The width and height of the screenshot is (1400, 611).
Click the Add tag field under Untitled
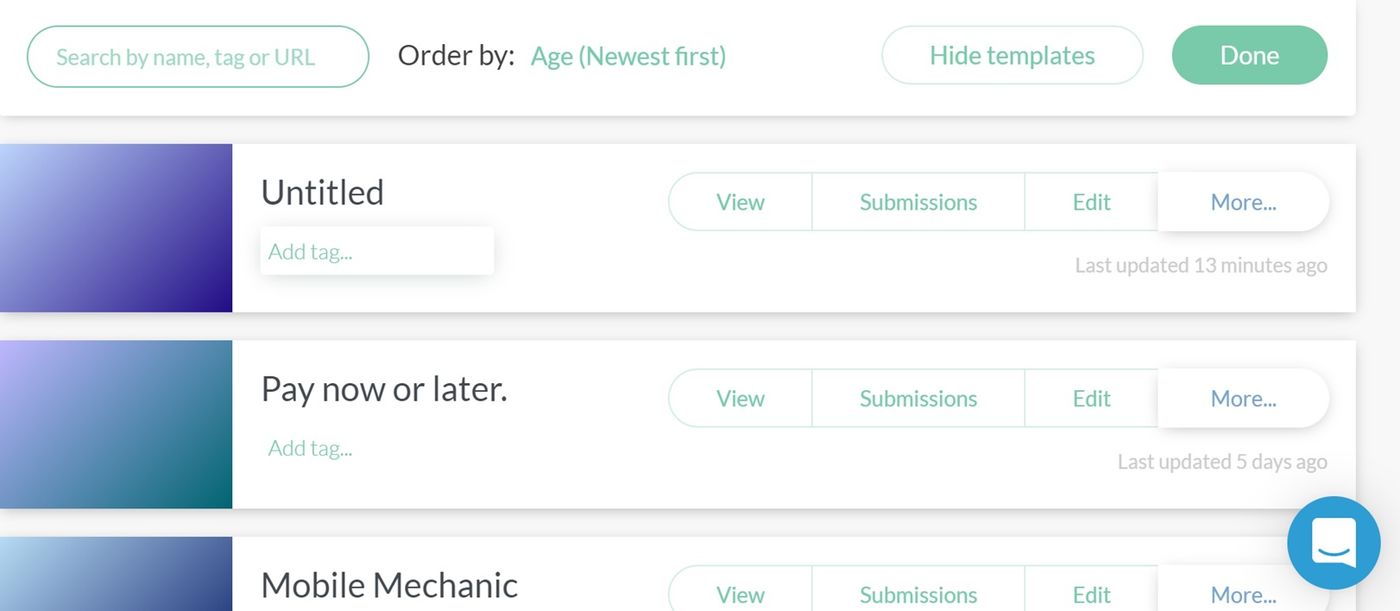[x=377, y=250]
